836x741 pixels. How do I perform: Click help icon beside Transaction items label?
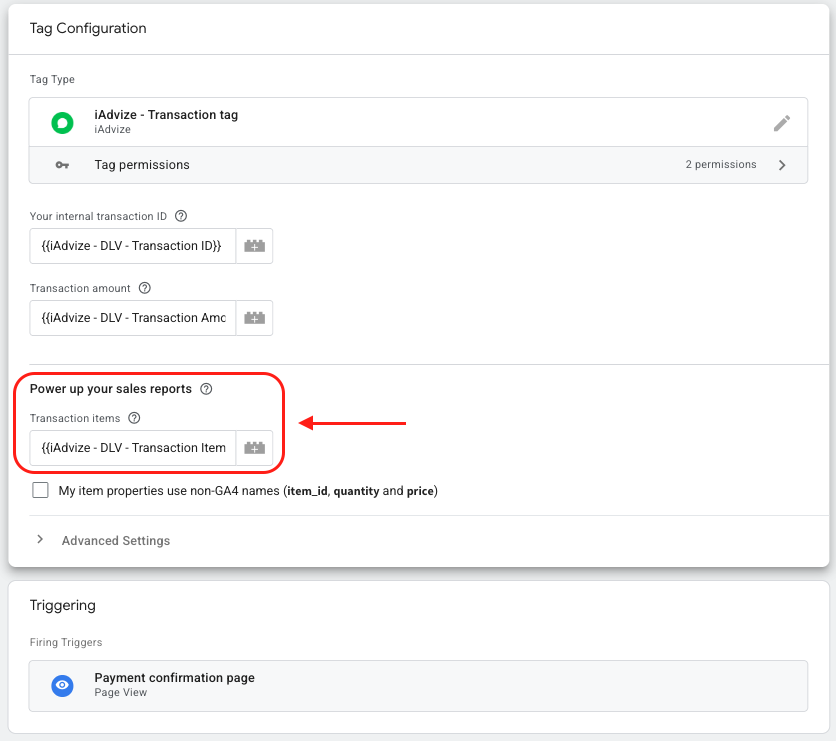tap(135, 419)
